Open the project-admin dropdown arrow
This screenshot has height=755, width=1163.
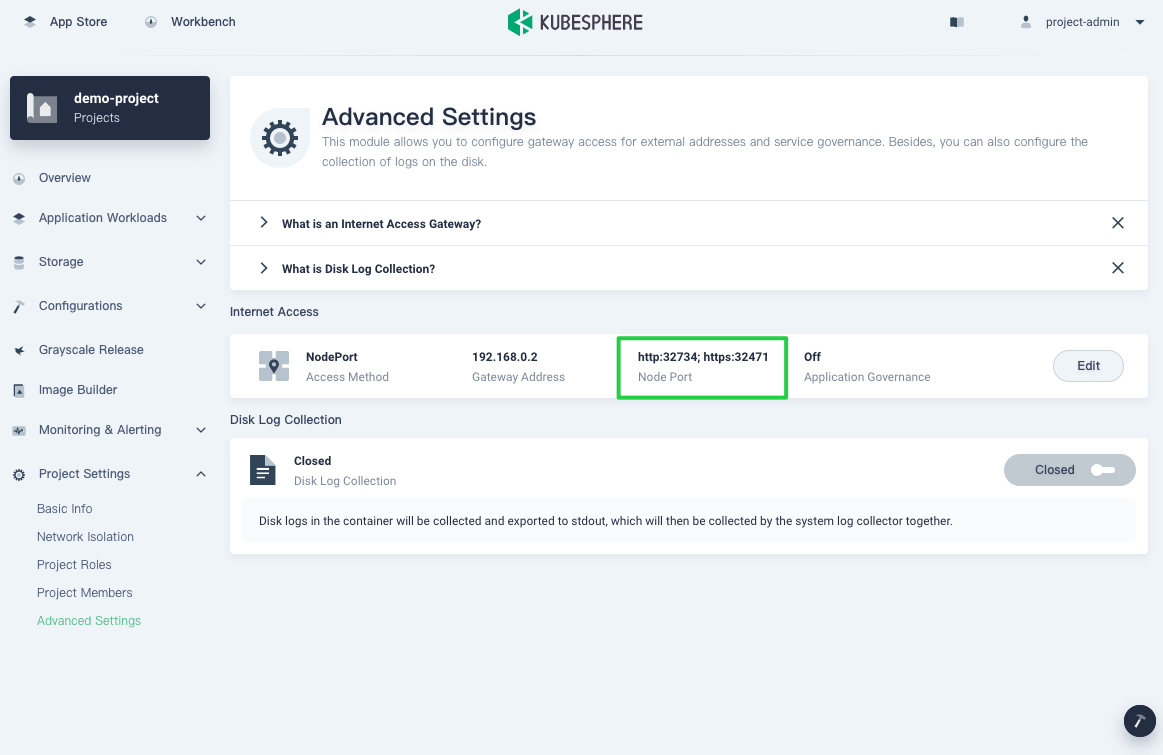click(1140, 22)
